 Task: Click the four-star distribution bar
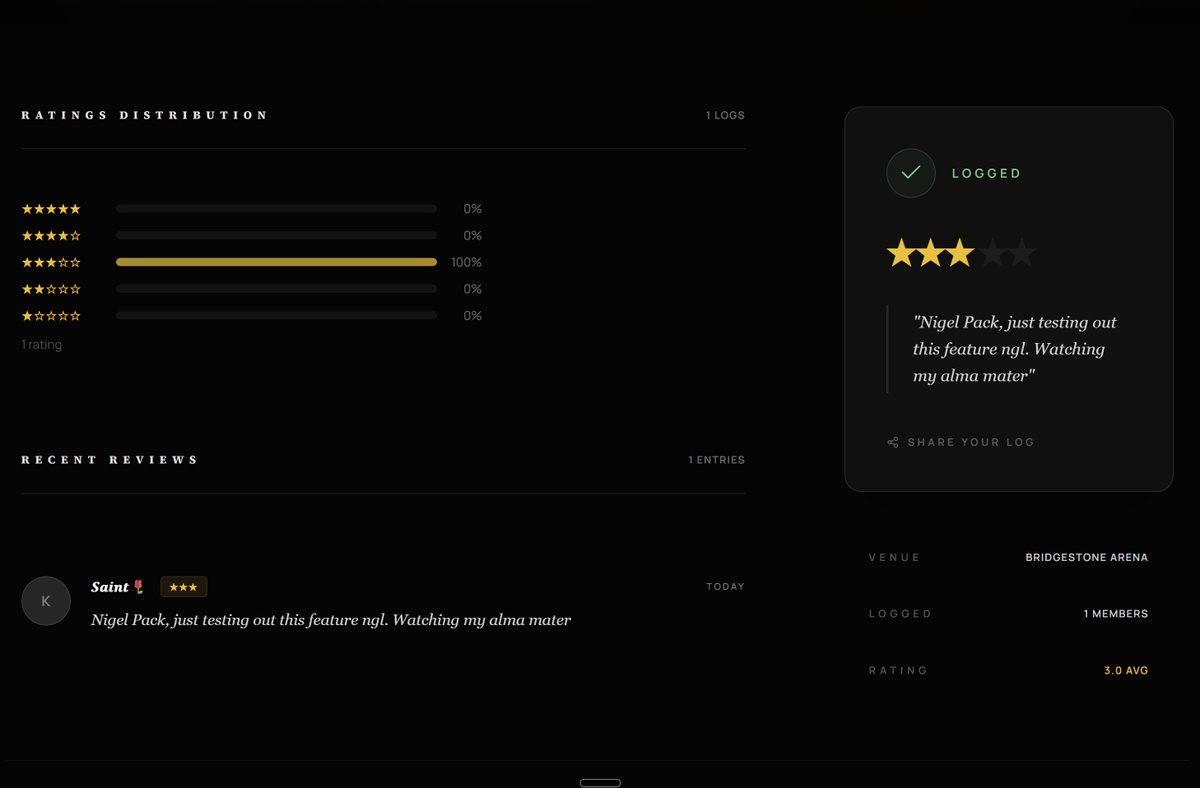tap(276, 236)
